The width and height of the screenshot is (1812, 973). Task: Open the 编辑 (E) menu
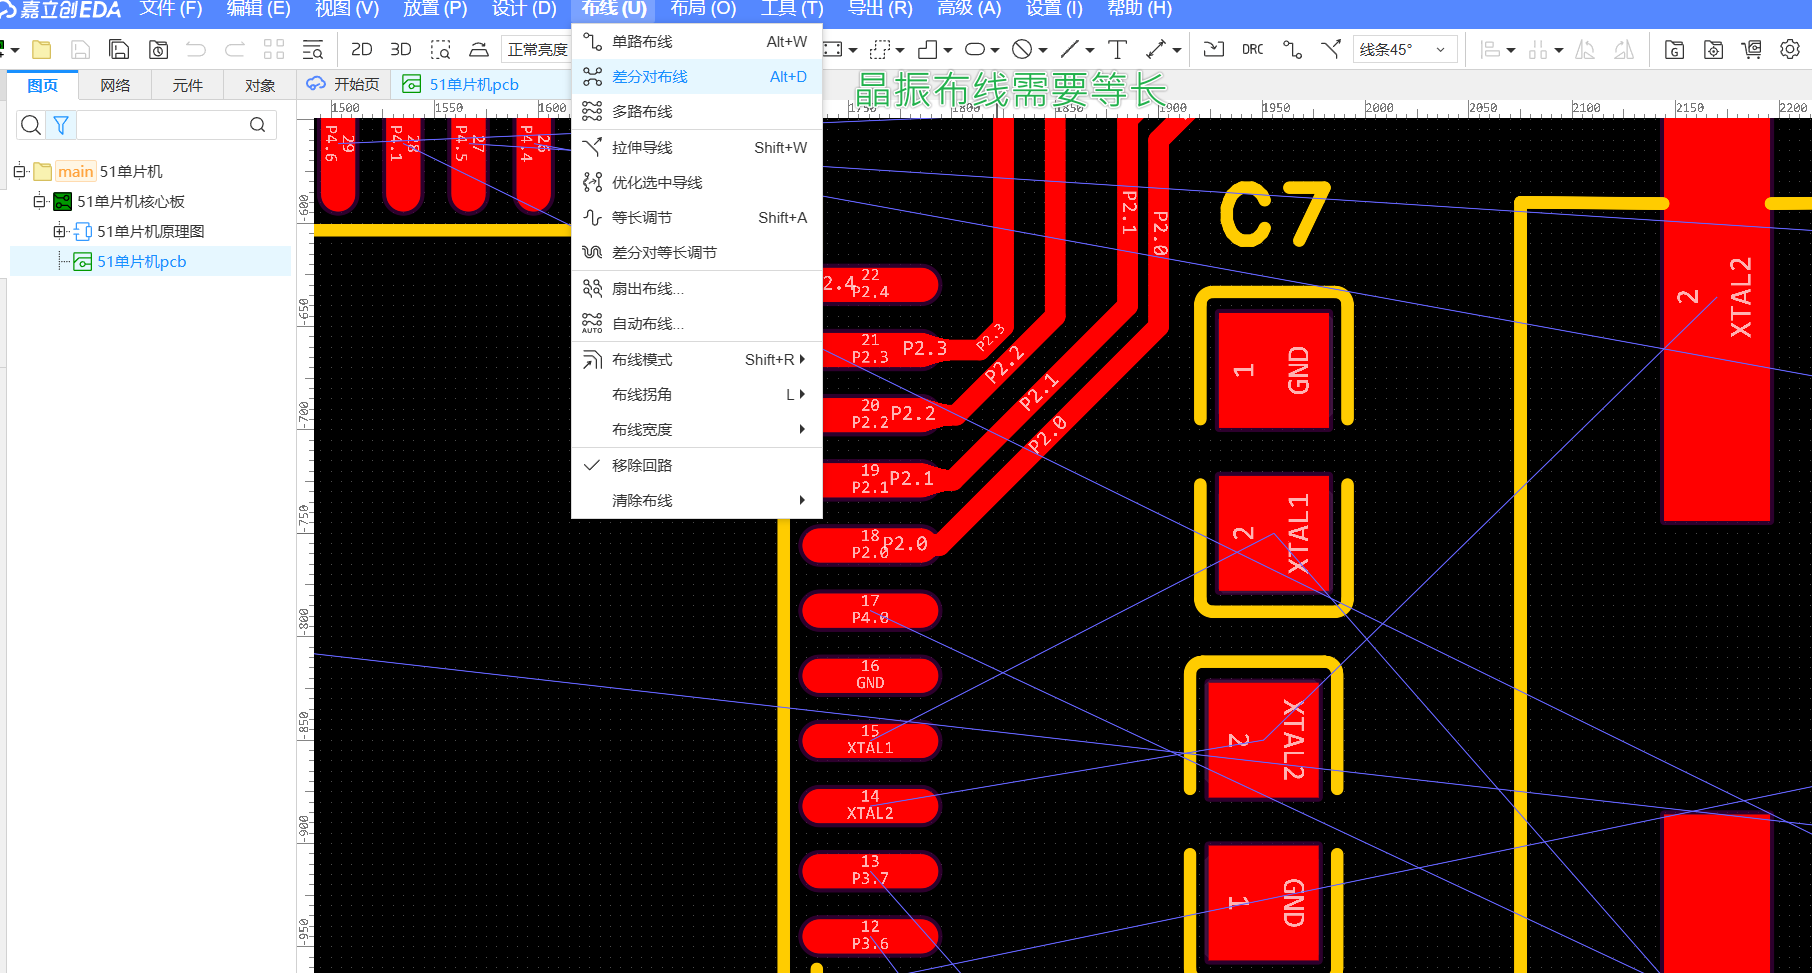258,9
